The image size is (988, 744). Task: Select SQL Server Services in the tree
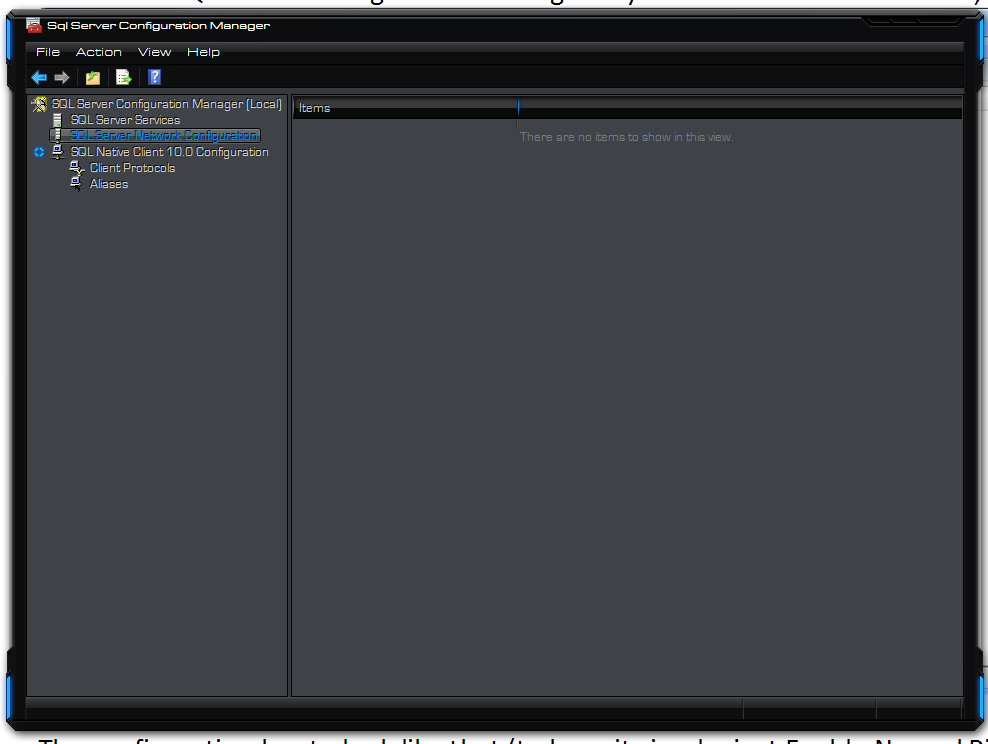(125, 120)
